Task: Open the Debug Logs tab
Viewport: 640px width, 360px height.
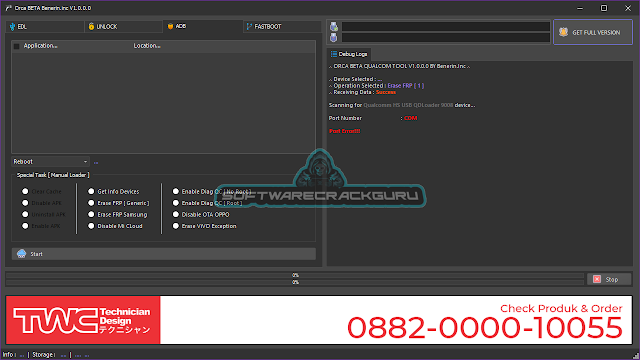Action: click(x=349, y=54)
